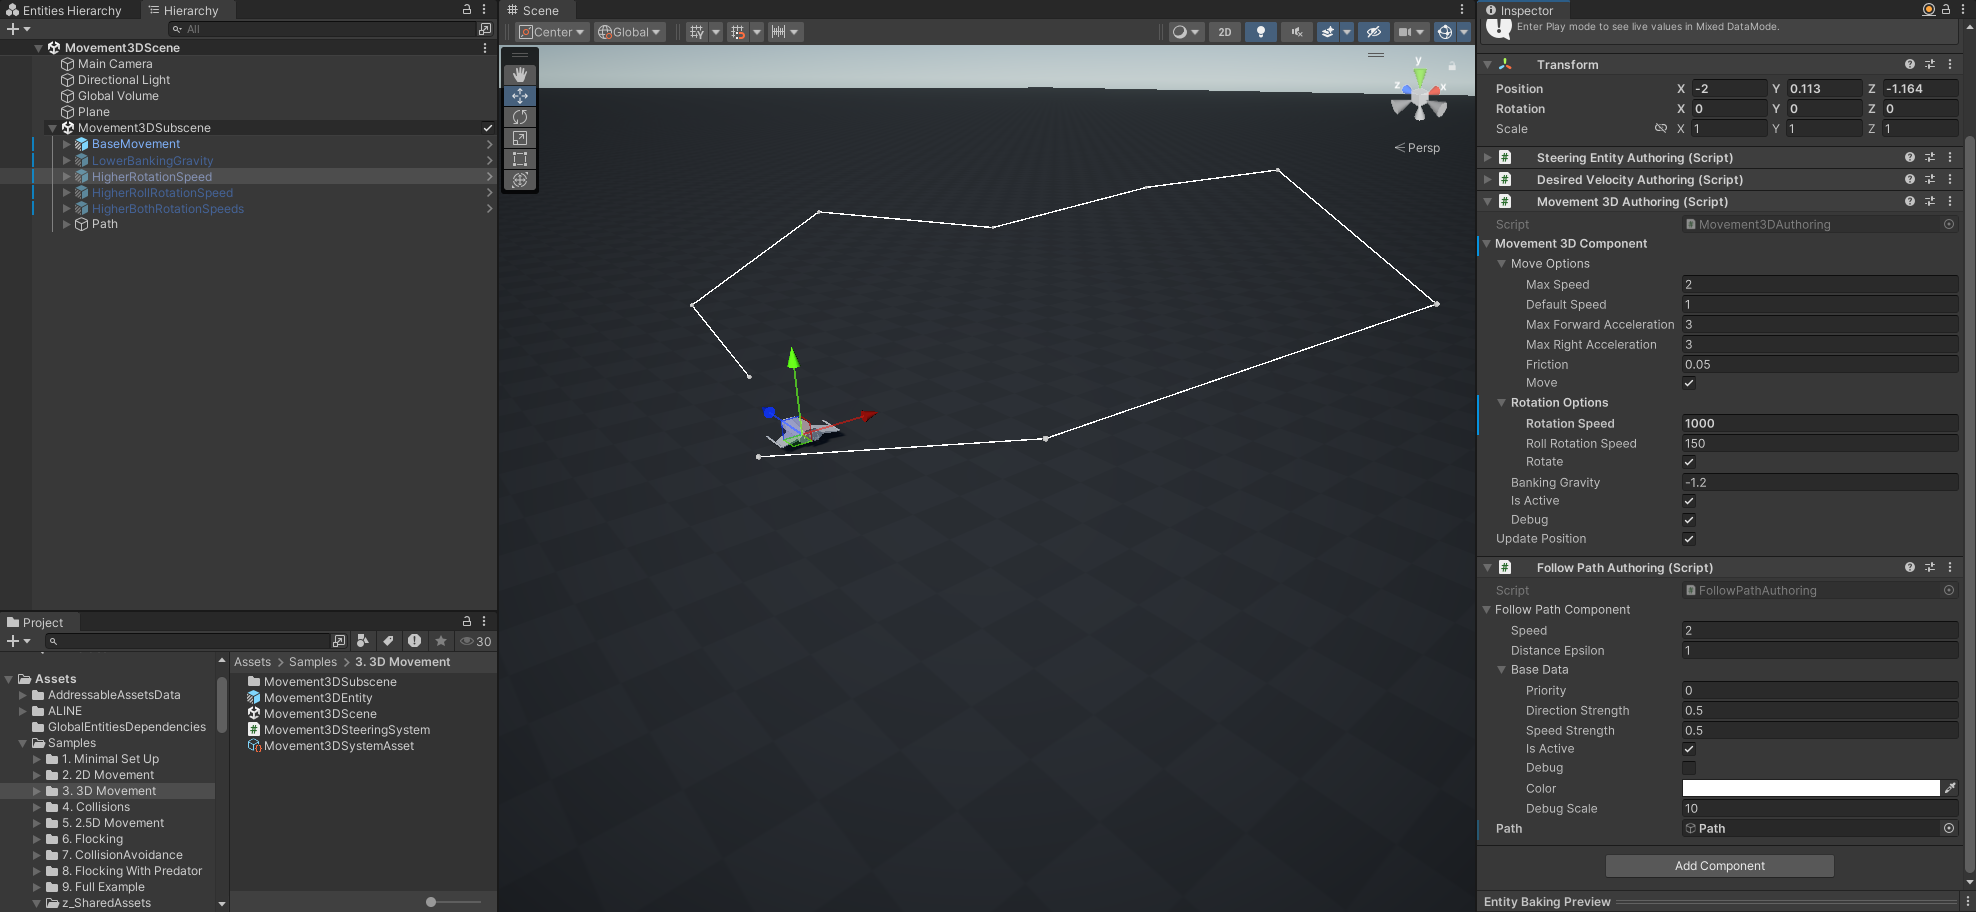Select the Hand view tool

pyautogui.click(x=520, y=75)
